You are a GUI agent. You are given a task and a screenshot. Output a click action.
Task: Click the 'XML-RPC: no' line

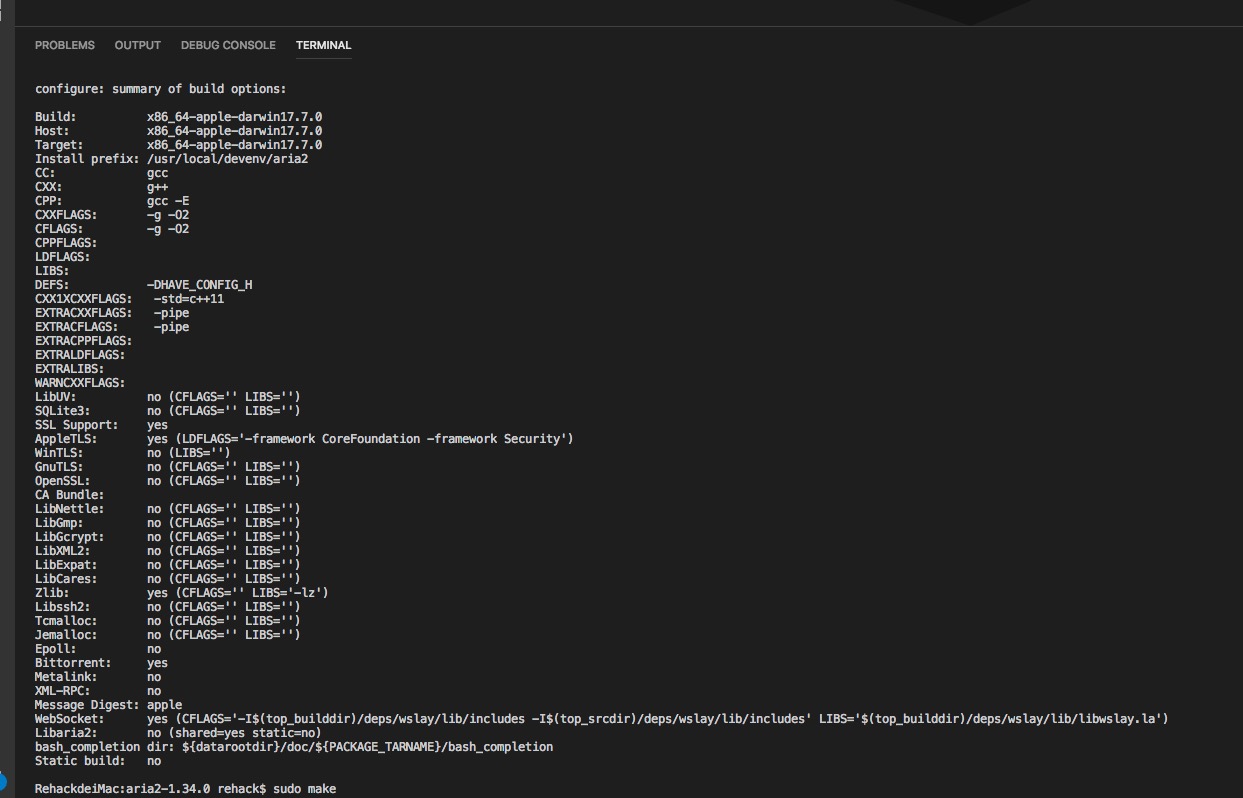click(x=98, y=691)
